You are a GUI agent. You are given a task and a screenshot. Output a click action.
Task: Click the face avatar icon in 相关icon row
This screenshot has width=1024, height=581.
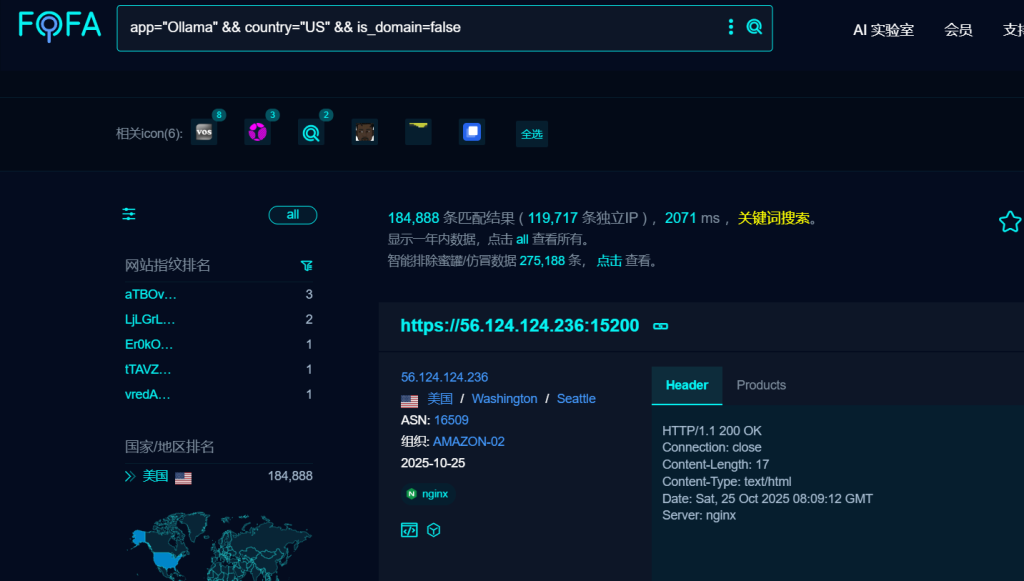(x=364, y=131)
